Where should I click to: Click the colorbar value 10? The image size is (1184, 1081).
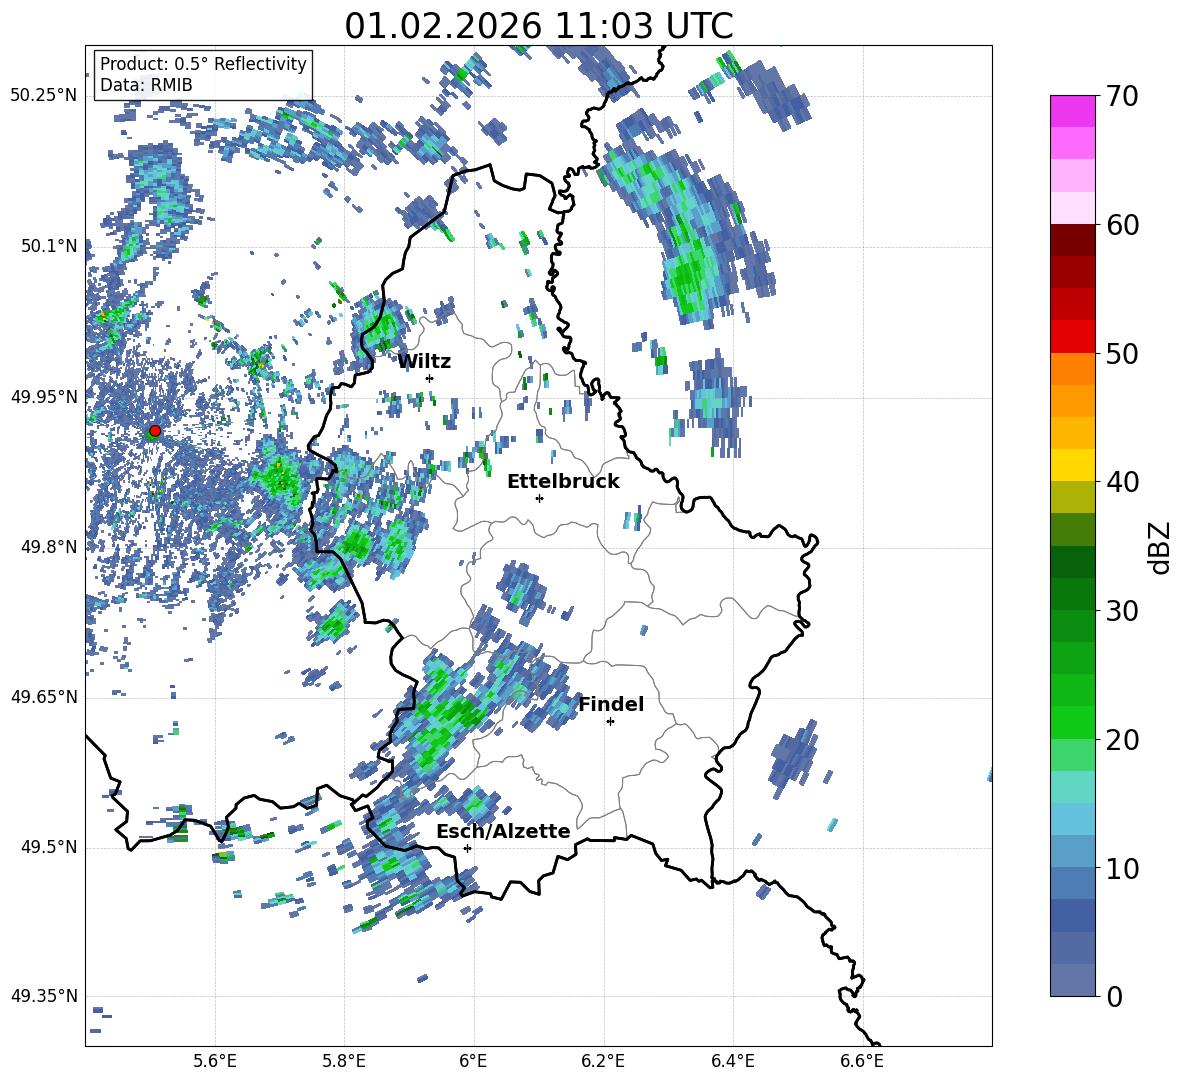tap(1122, 868)
